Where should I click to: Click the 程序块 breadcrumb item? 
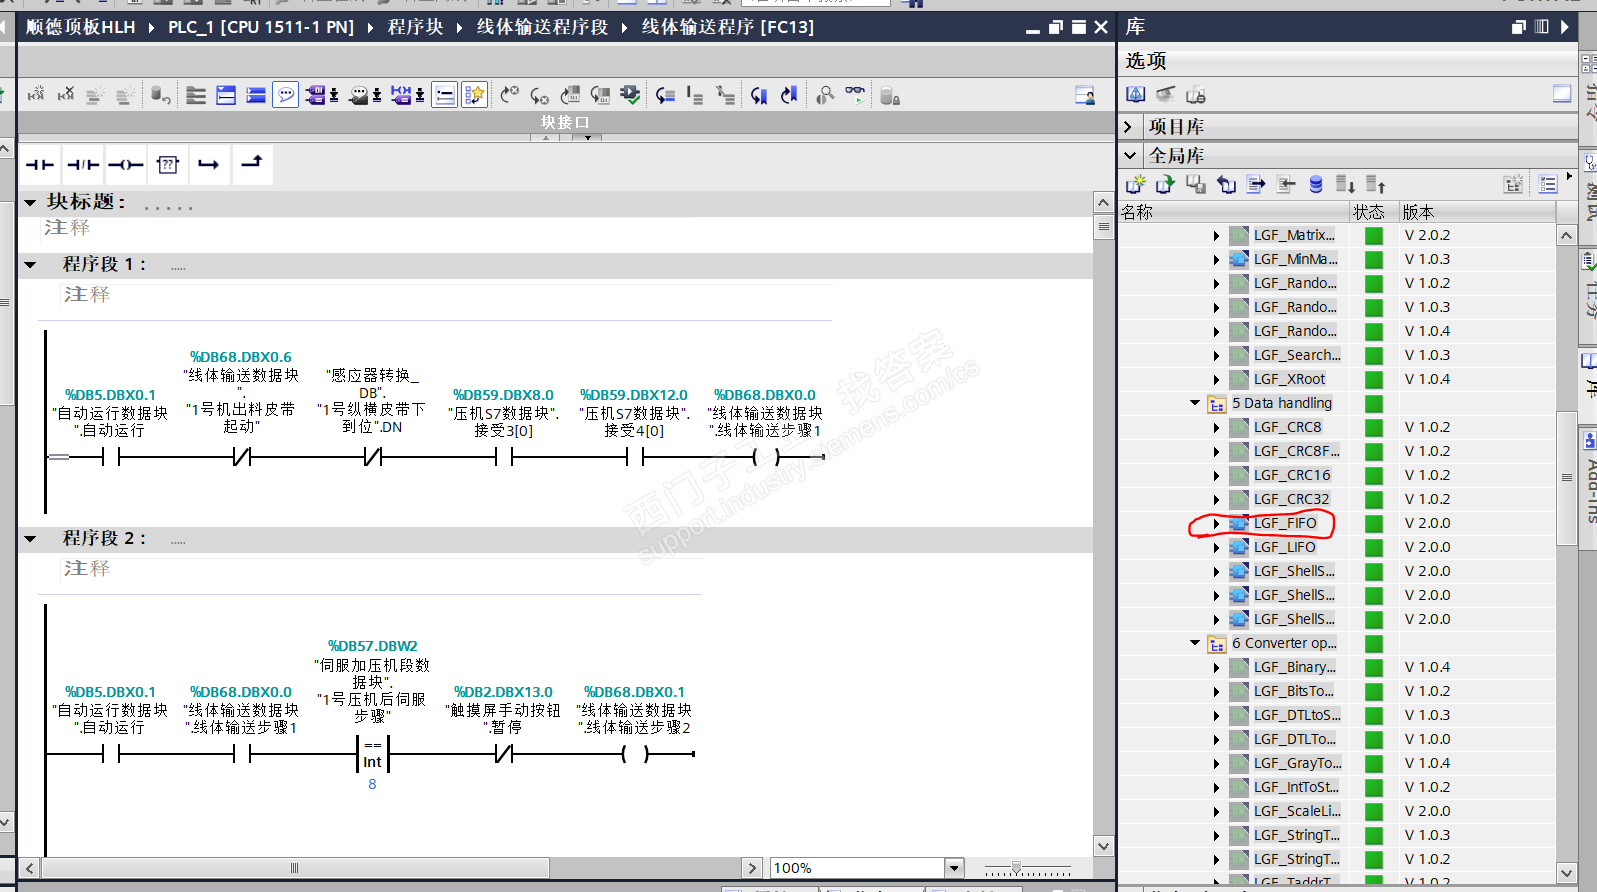(415, 27)
